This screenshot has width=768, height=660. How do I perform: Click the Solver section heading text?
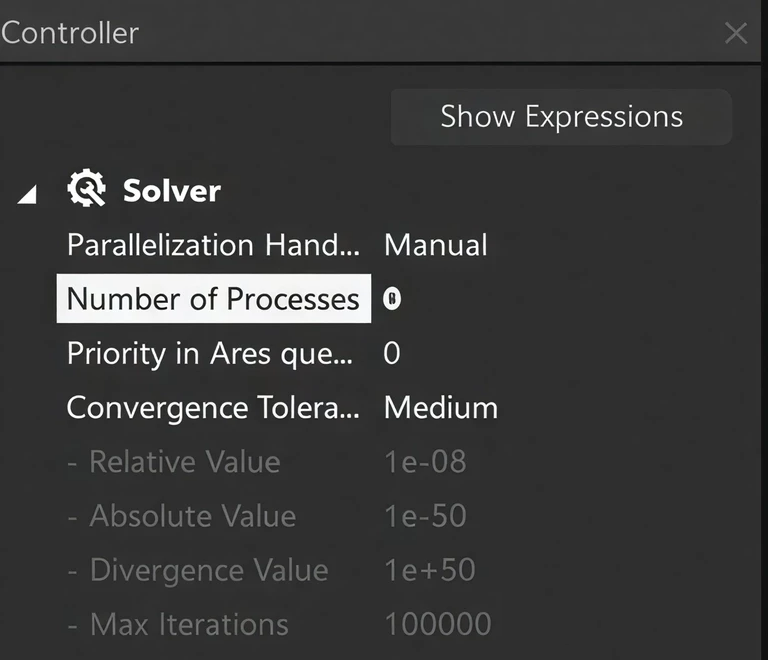(172, 190)
